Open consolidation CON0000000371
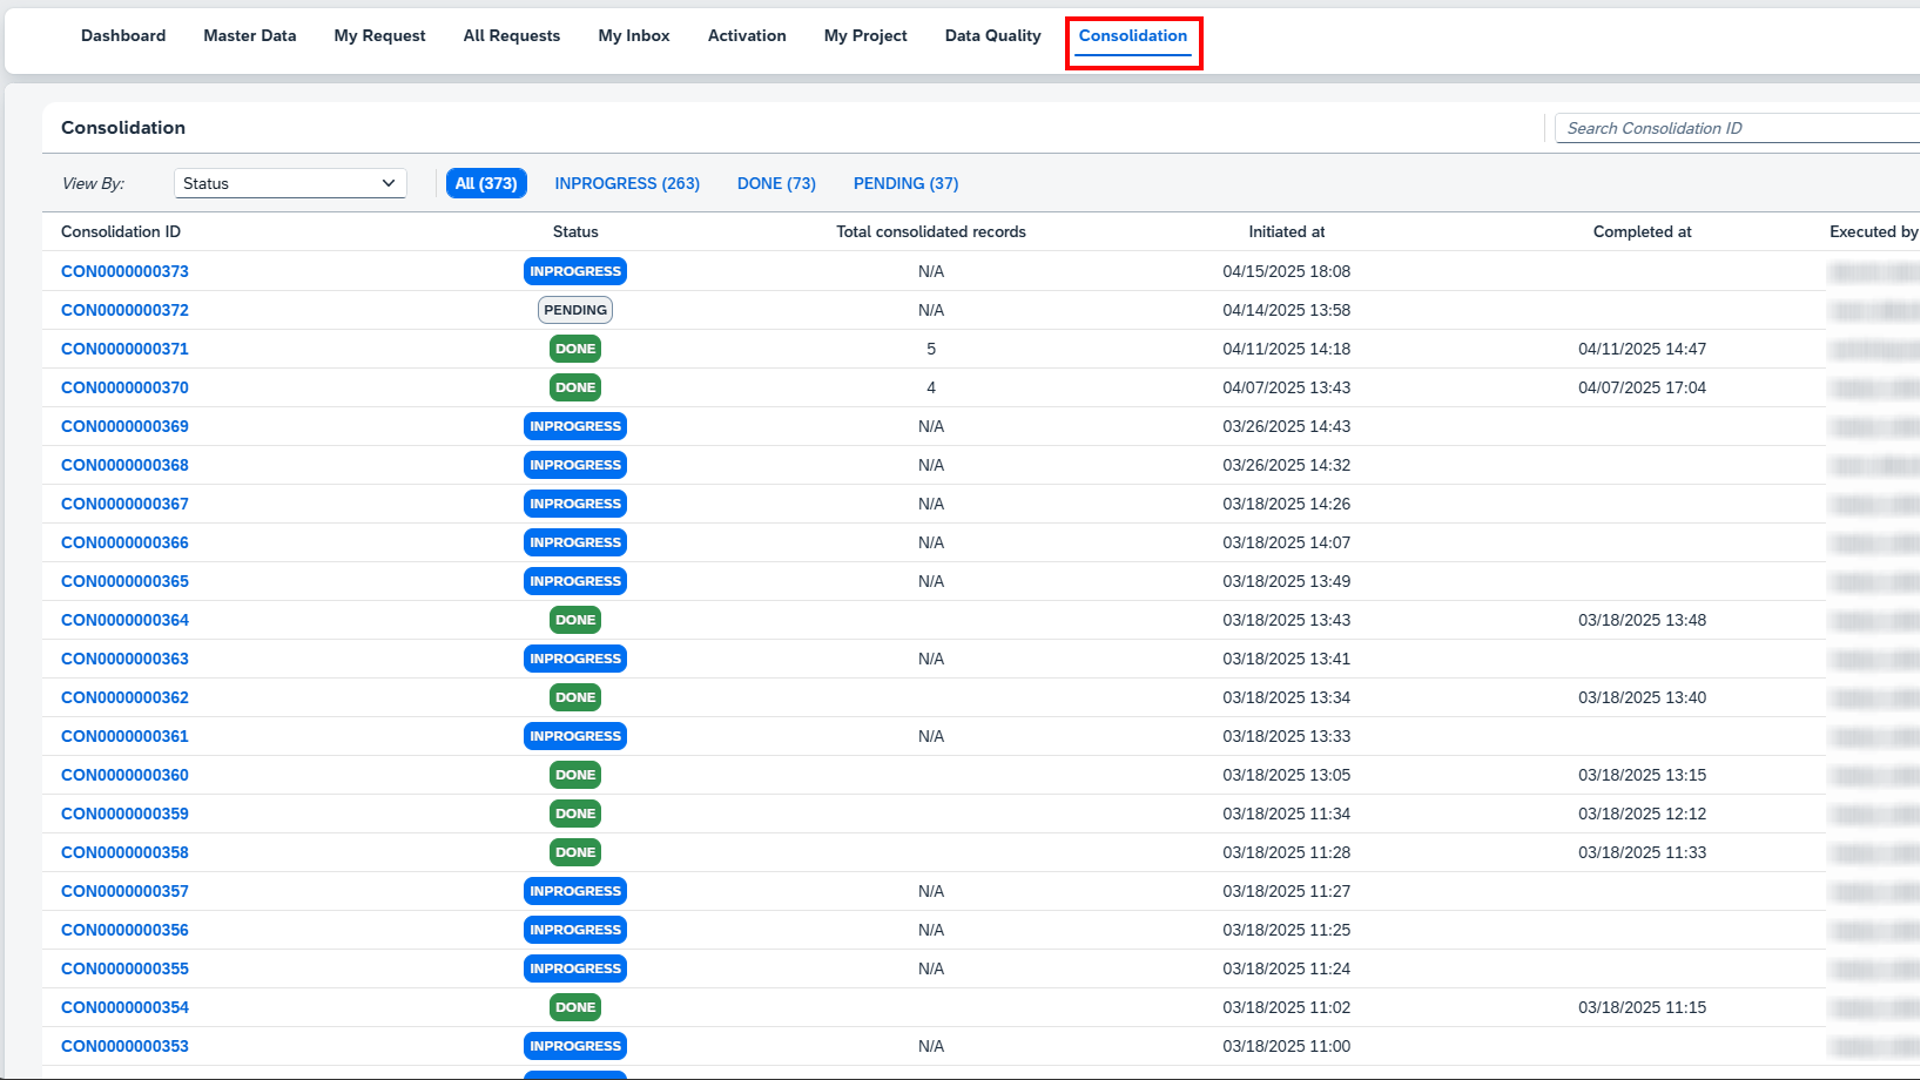 [125, 349]
